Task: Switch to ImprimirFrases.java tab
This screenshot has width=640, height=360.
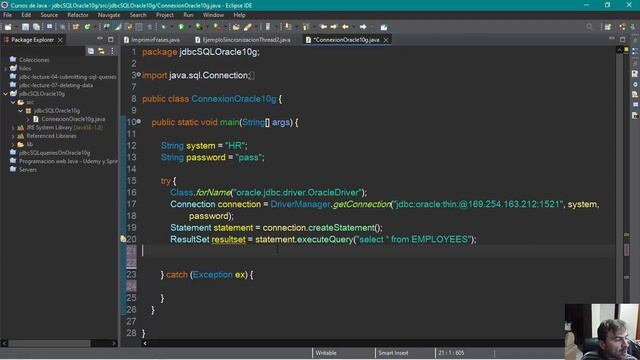Action: click(152, 40)
